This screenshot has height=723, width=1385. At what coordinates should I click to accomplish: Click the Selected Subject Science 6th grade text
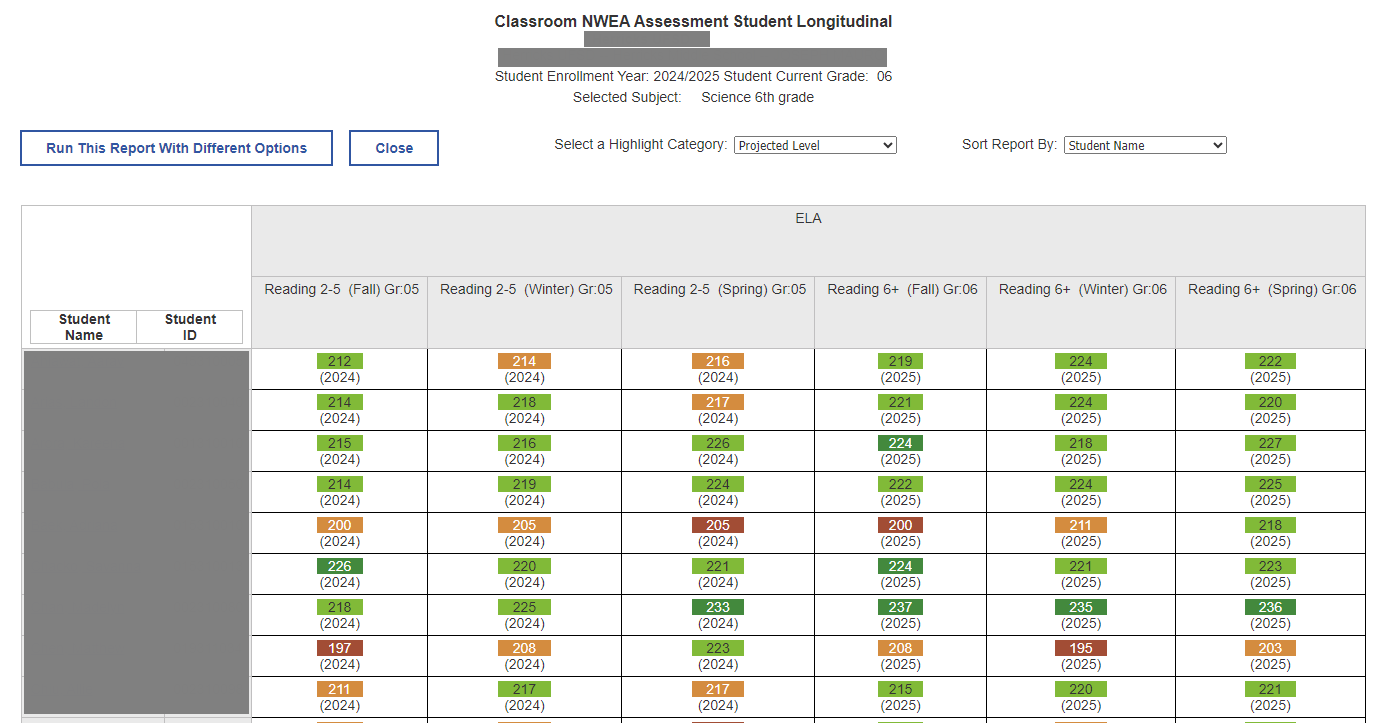pyautogui.click(x=693, y=97)
